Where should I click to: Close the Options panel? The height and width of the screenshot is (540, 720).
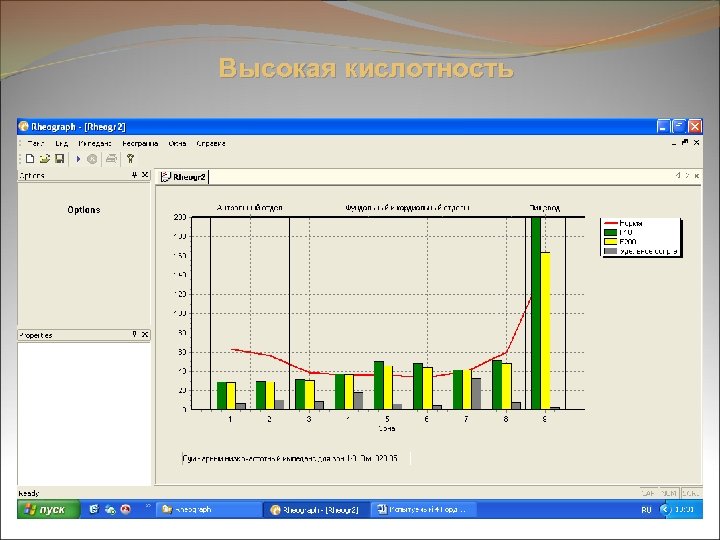coord(145,175)
